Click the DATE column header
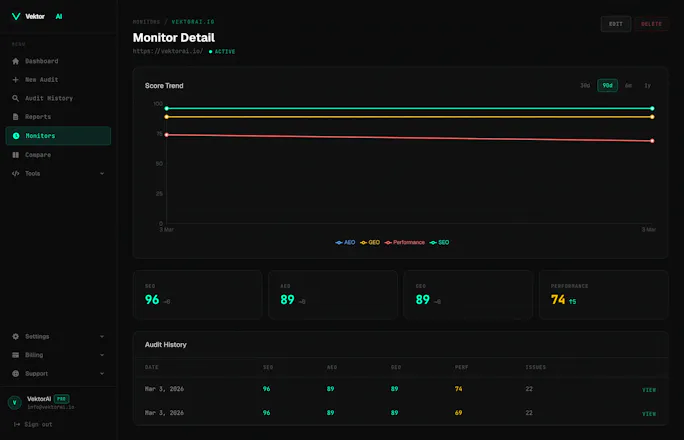684x440 pixels. point(152,367)
